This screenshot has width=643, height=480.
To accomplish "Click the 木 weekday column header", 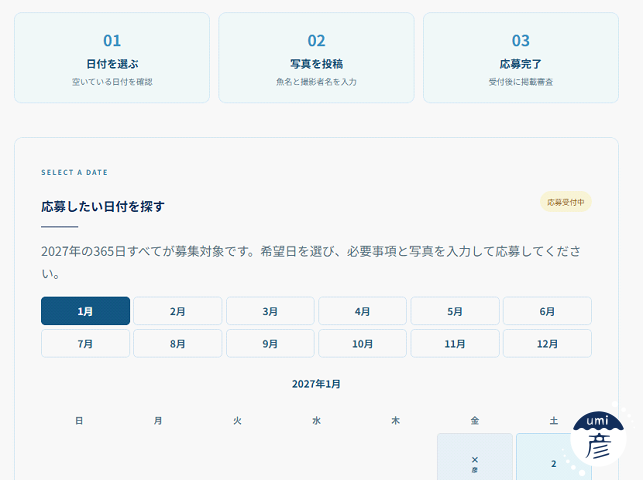I will tap(395, 421).
